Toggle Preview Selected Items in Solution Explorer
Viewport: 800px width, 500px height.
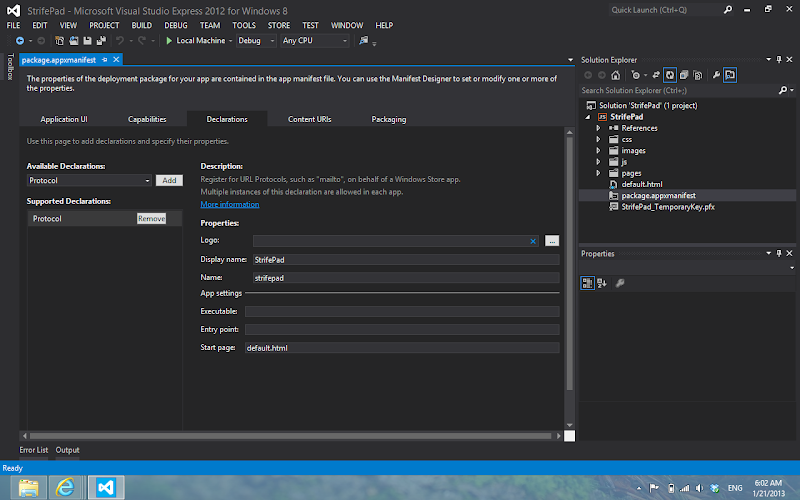730,76
